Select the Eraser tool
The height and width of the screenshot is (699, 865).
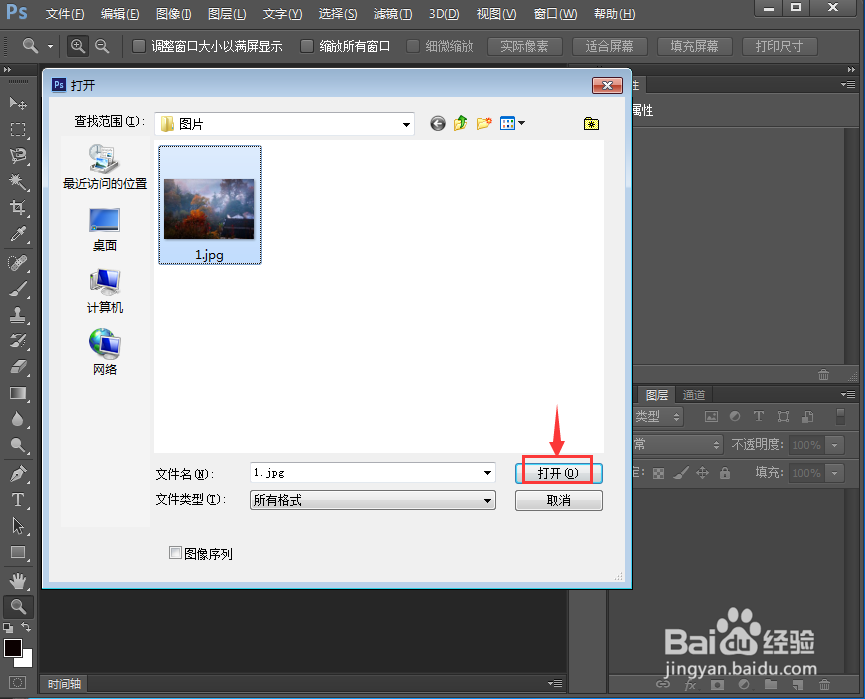(18, 367)
